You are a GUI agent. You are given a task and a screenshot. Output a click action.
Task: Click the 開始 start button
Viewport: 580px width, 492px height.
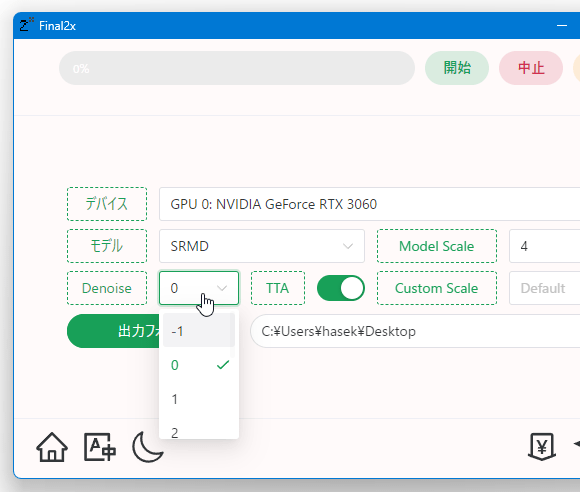click(457, 68)
